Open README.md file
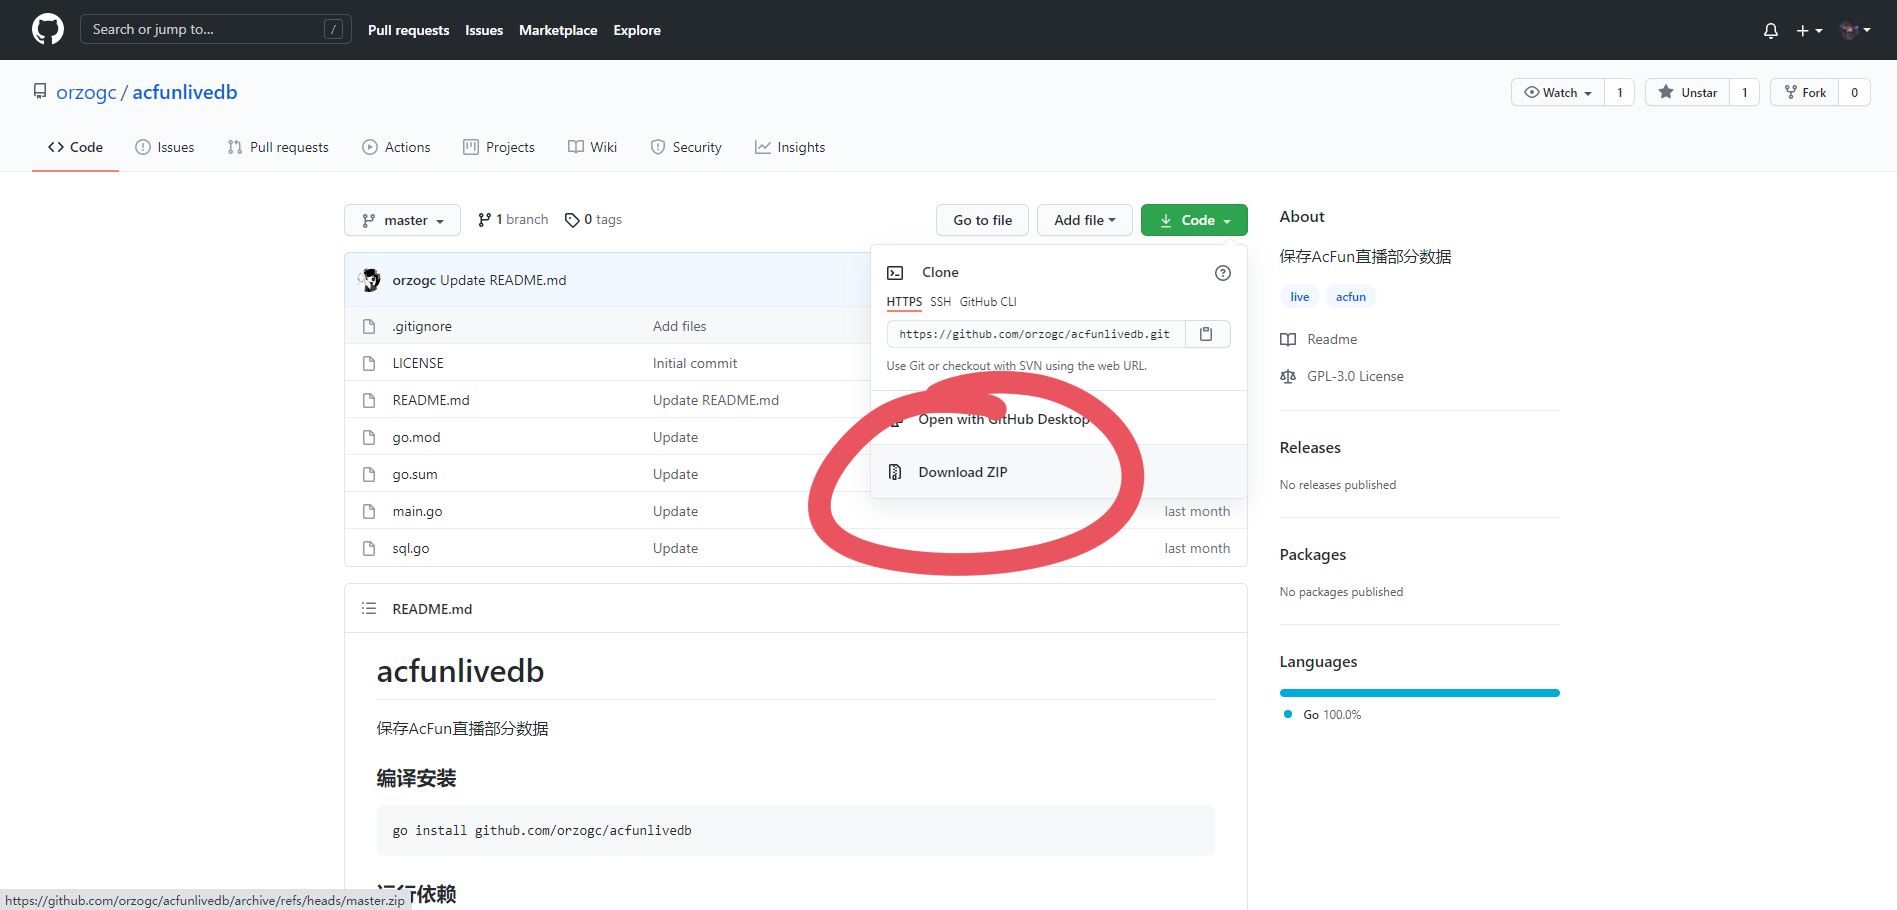The width and height of the screenshot is (1897, 910). pos(431,400)
